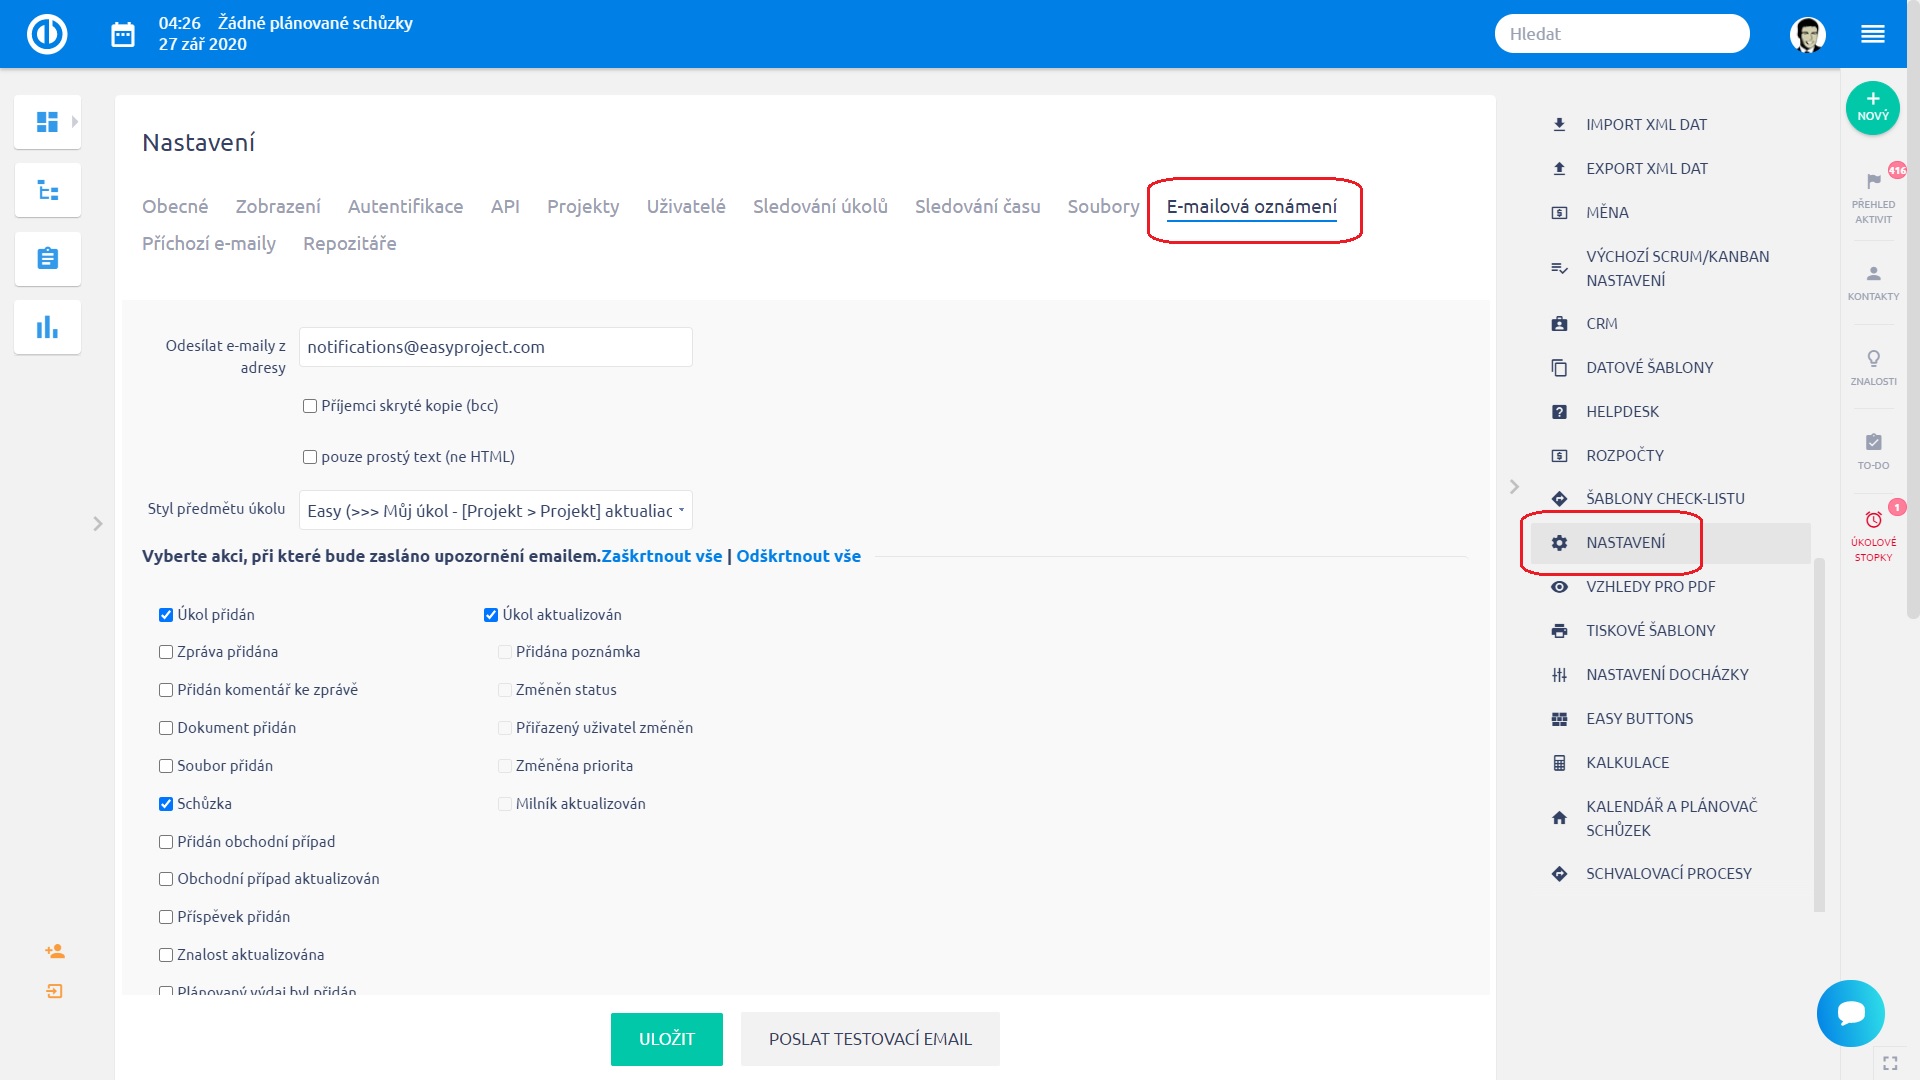Click the calendar icon in top bar
The width and height of the screenshot is (1920, 1080).
(122, 35)
